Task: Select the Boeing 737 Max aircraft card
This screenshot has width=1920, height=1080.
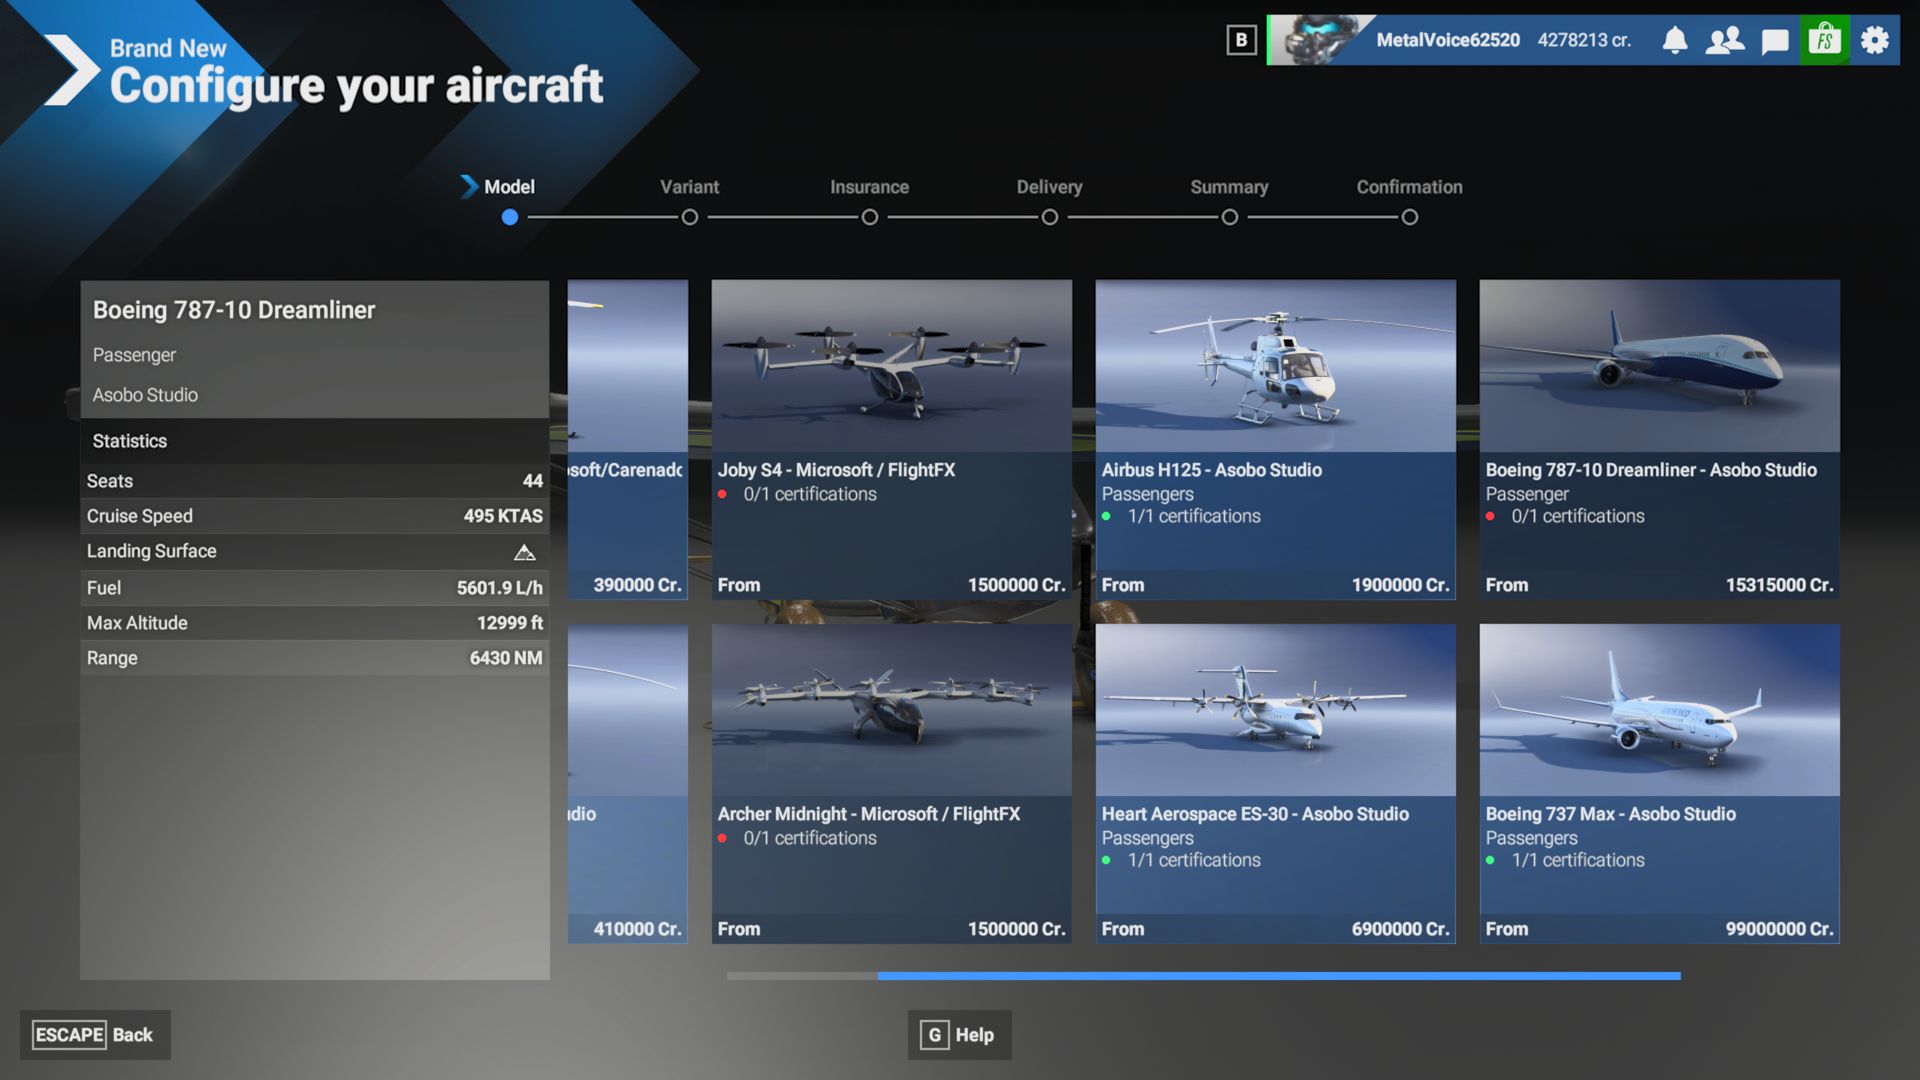Action: (1659, 784)
